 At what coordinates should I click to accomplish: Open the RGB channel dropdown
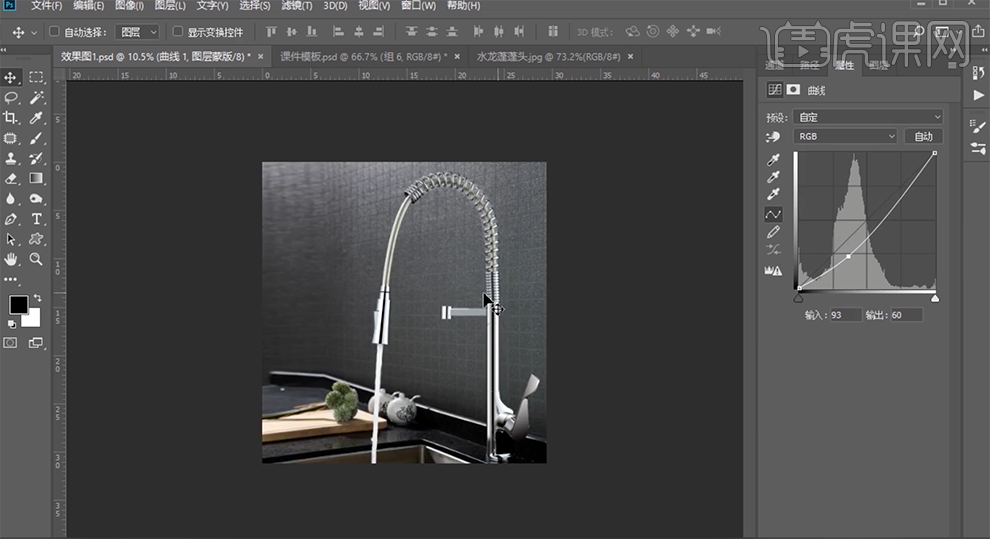845,136
